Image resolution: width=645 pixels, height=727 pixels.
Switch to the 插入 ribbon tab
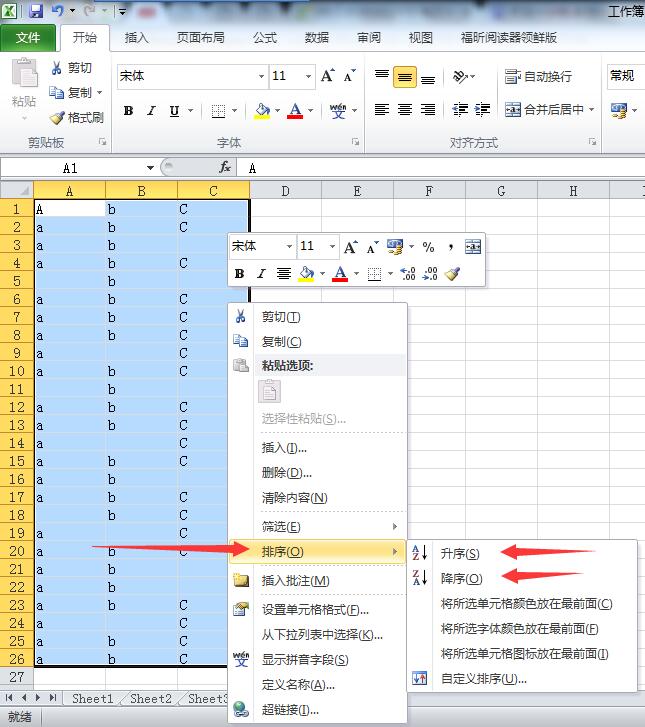[x=136, y=38]
